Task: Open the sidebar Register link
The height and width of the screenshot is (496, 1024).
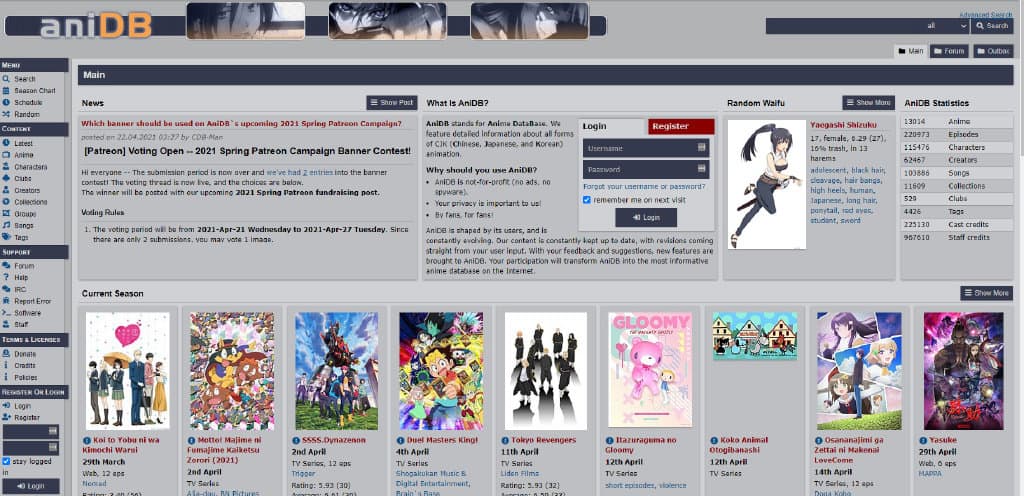Action: coord(27,418)
